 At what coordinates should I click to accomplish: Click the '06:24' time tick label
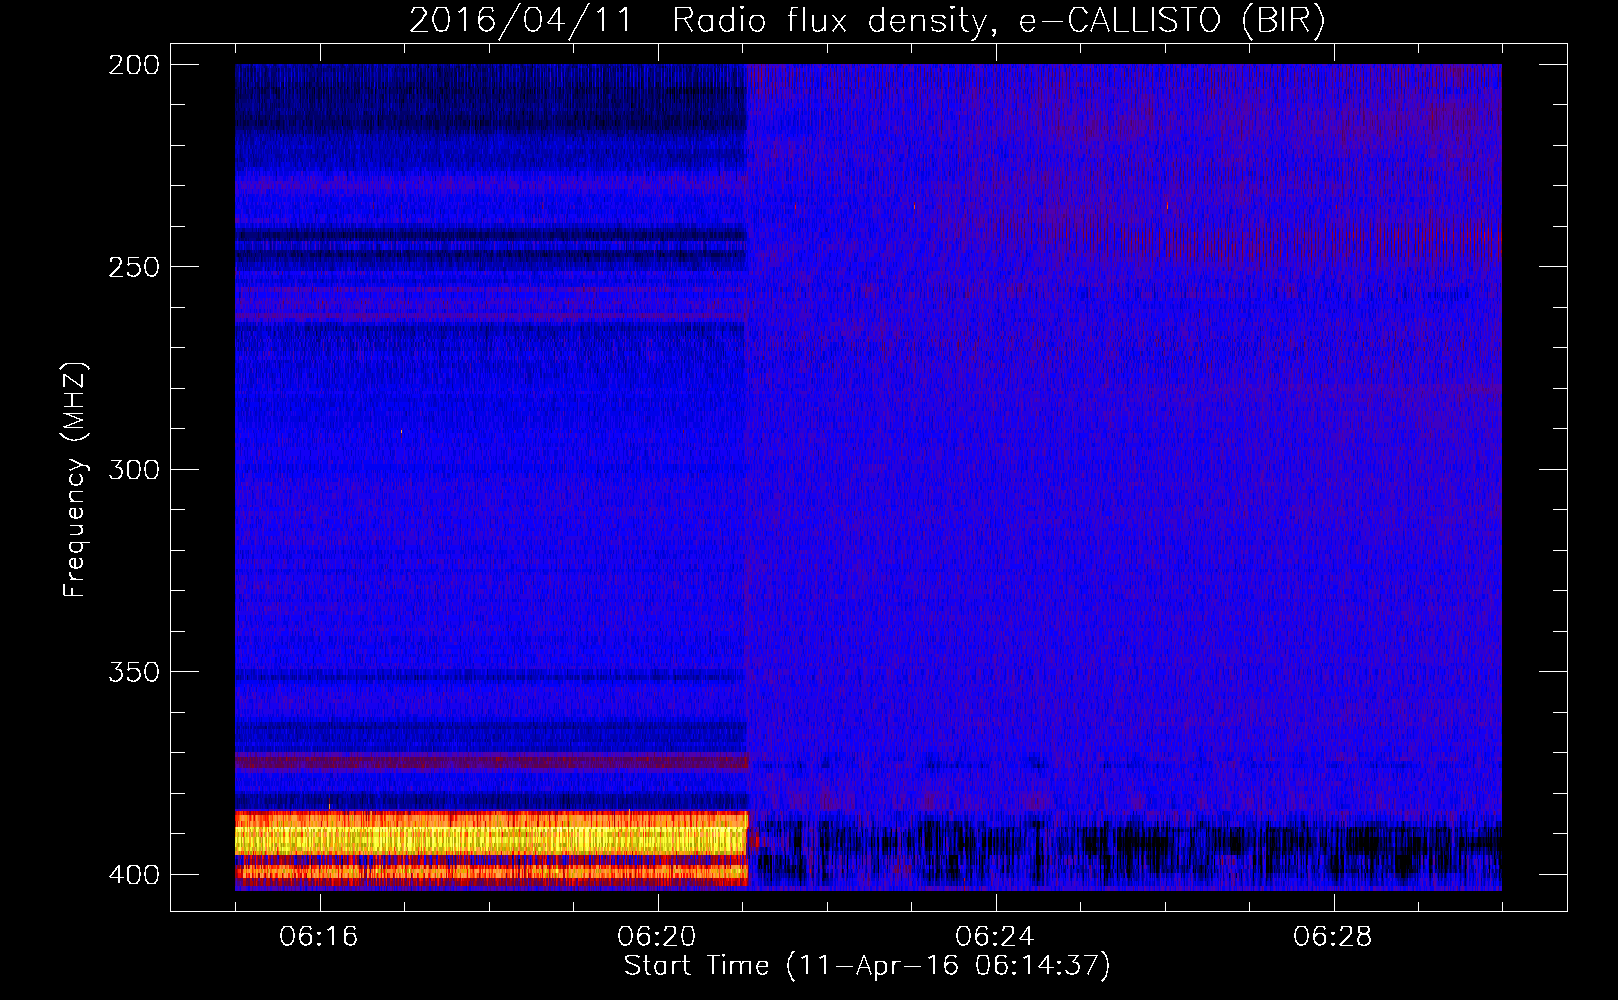tap(995, 937)
